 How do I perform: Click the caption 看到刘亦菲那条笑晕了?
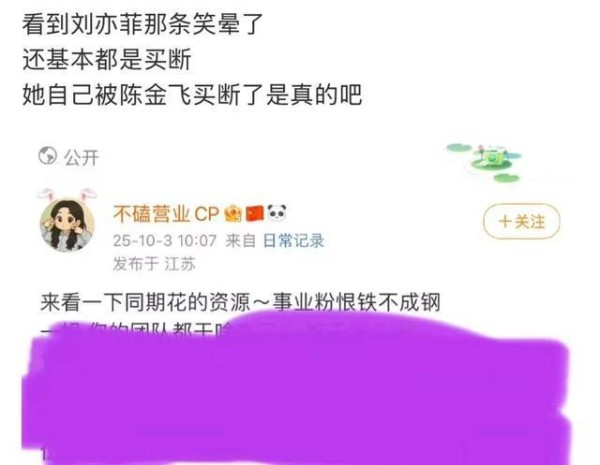(x=142, y=24)
